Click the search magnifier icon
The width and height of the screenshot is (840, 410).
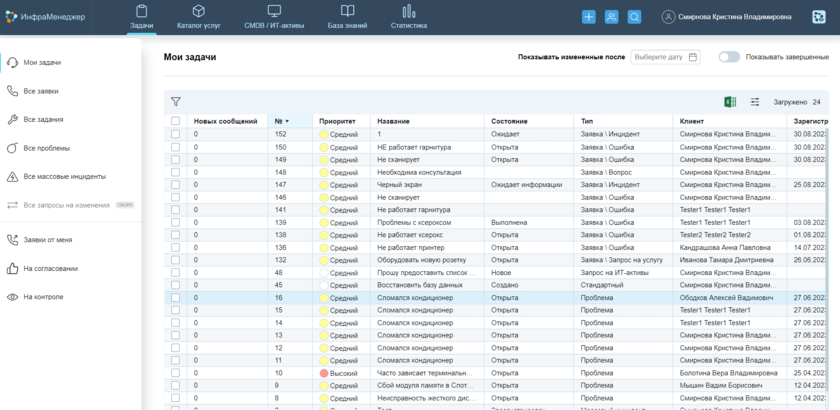[634, 17]
